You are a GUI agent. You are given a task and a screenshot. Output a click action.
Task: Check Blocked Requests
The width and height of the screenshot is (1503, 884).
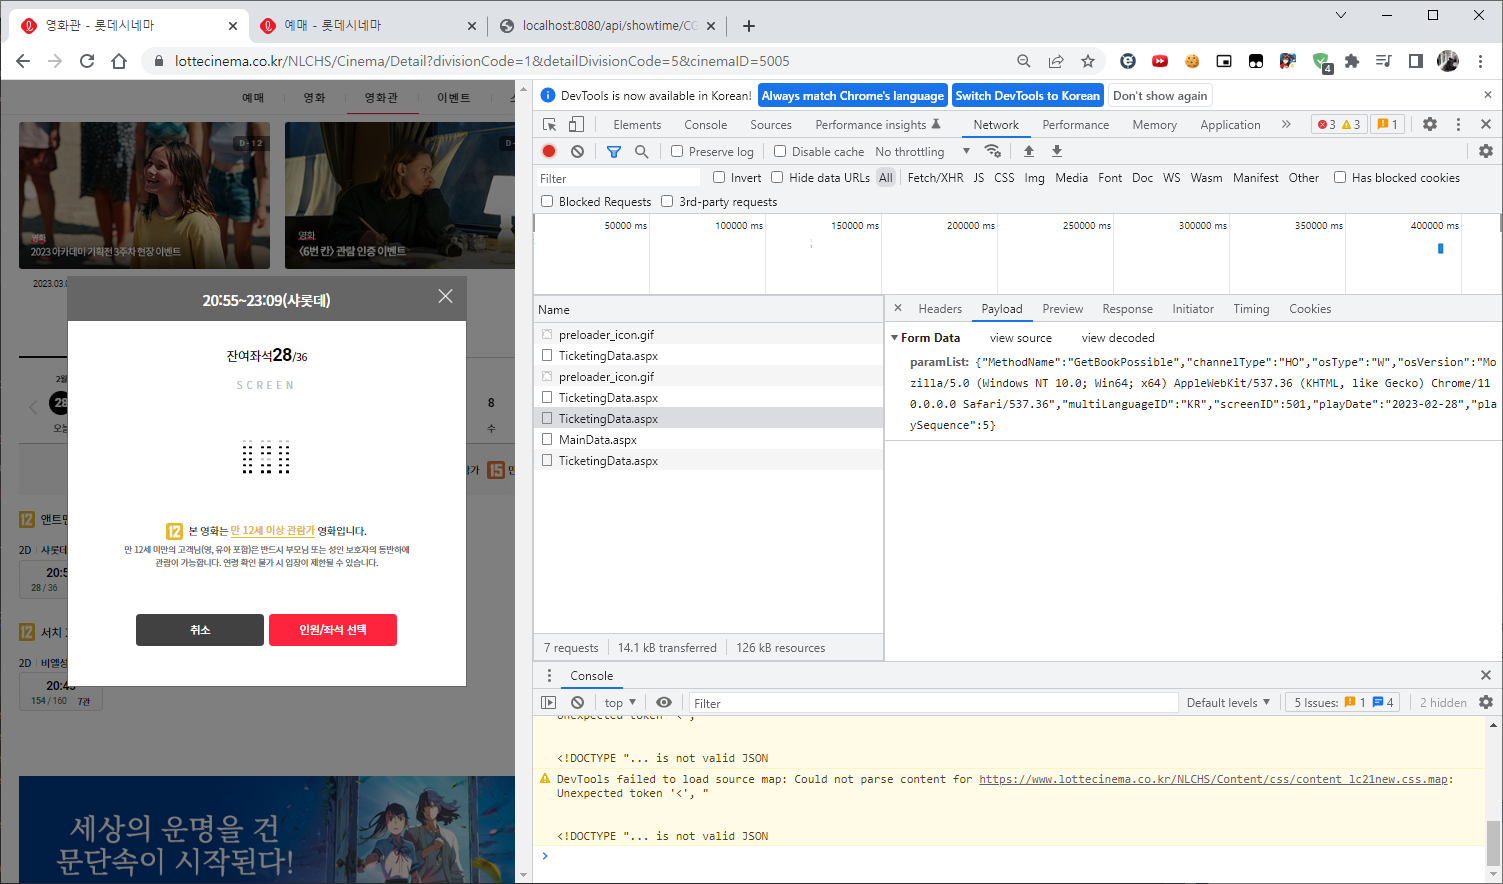coord(547,201)
